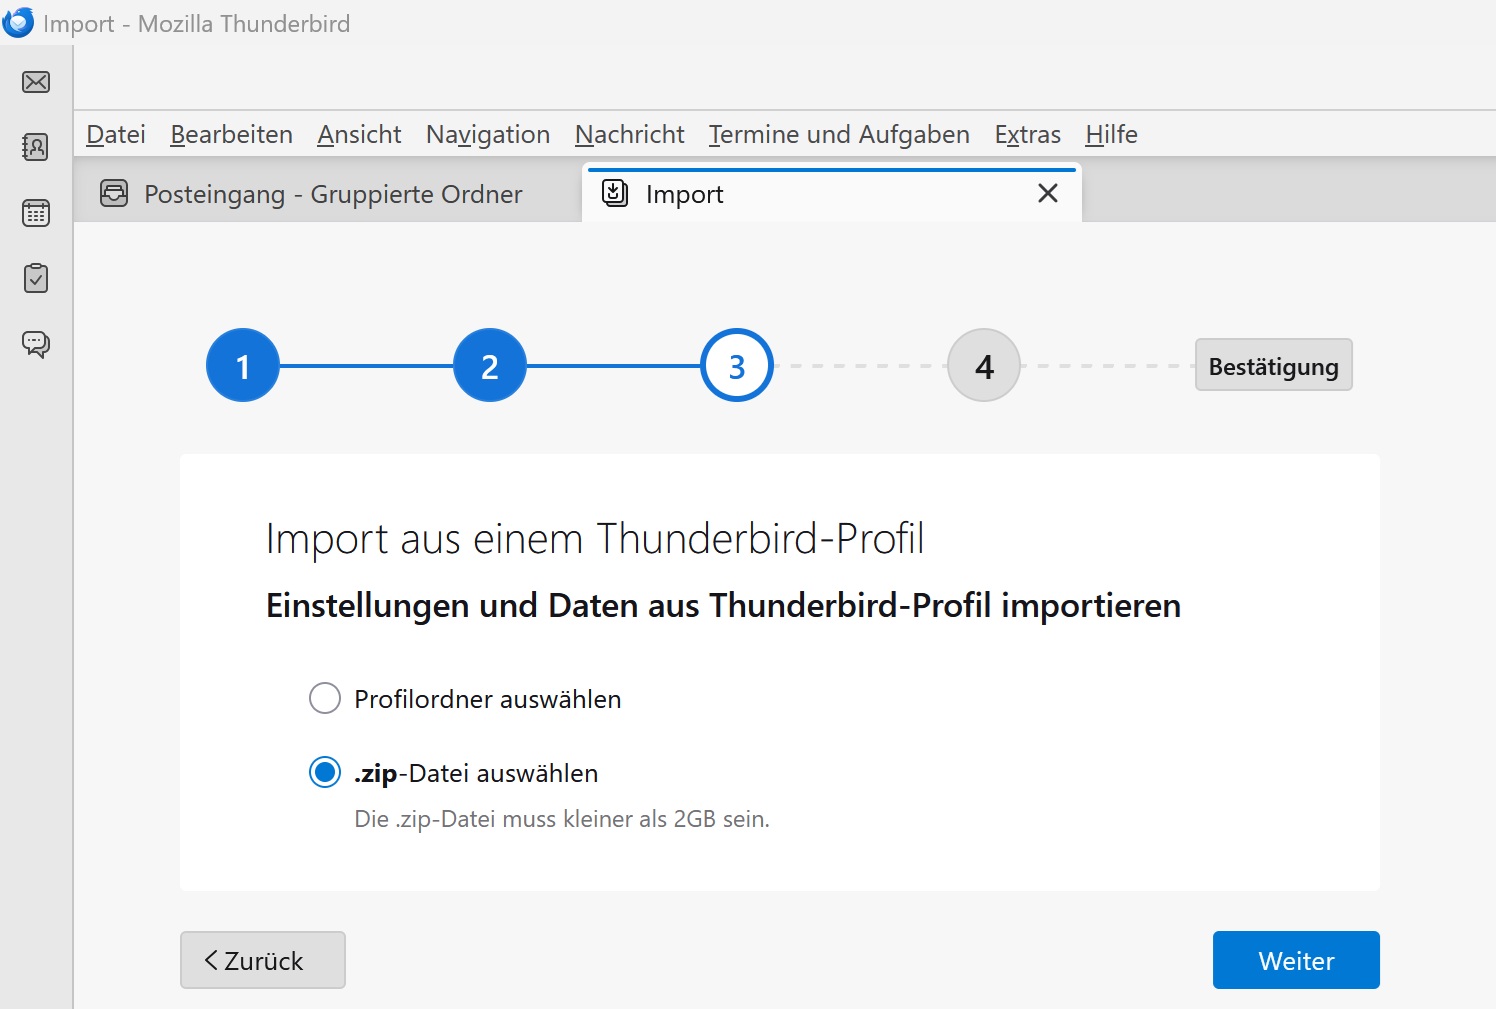Click the Bestätigung step label
The image size is (1496, 1009).
point(1273,366)
